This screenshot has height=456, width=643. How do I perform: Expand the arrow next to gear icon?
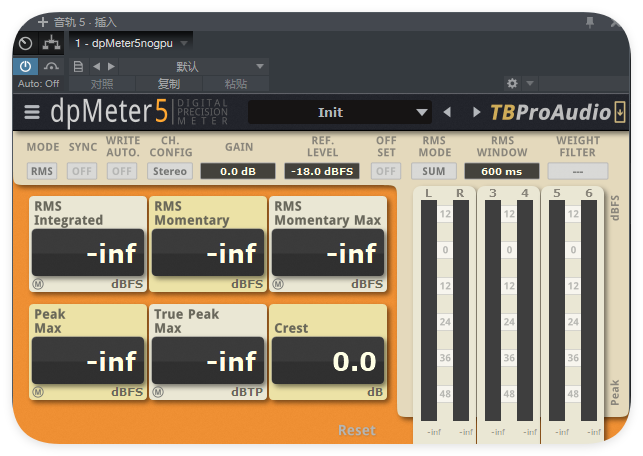[x=530, y=84]
